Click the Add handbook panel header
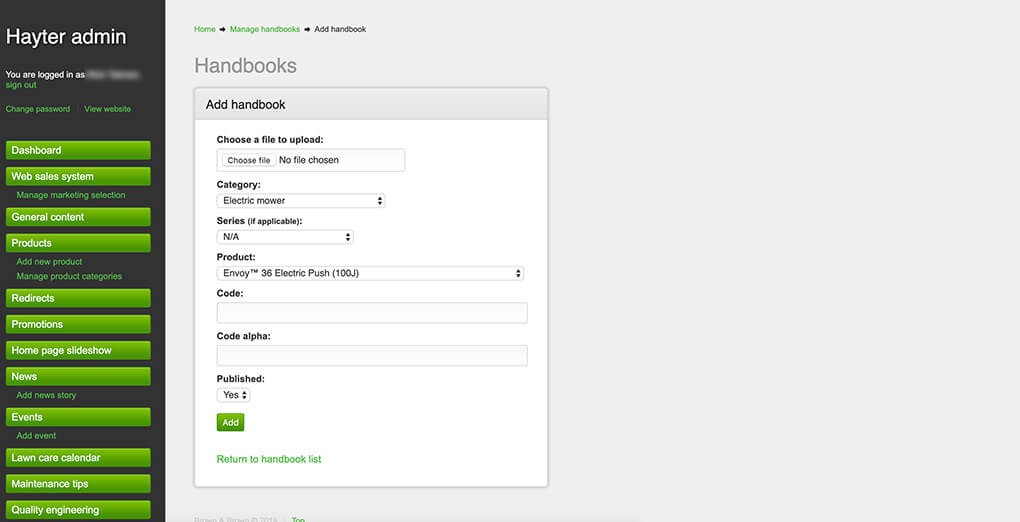This screenshot has height=522, width=1020. coord(371,105)
